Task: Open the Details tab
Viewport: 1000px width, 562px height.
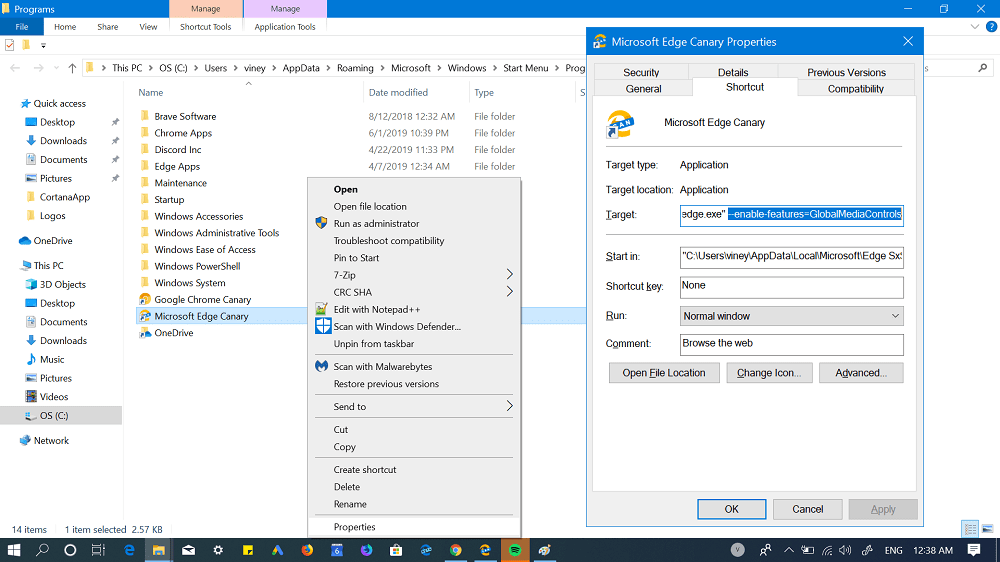Action: [733, 72]
